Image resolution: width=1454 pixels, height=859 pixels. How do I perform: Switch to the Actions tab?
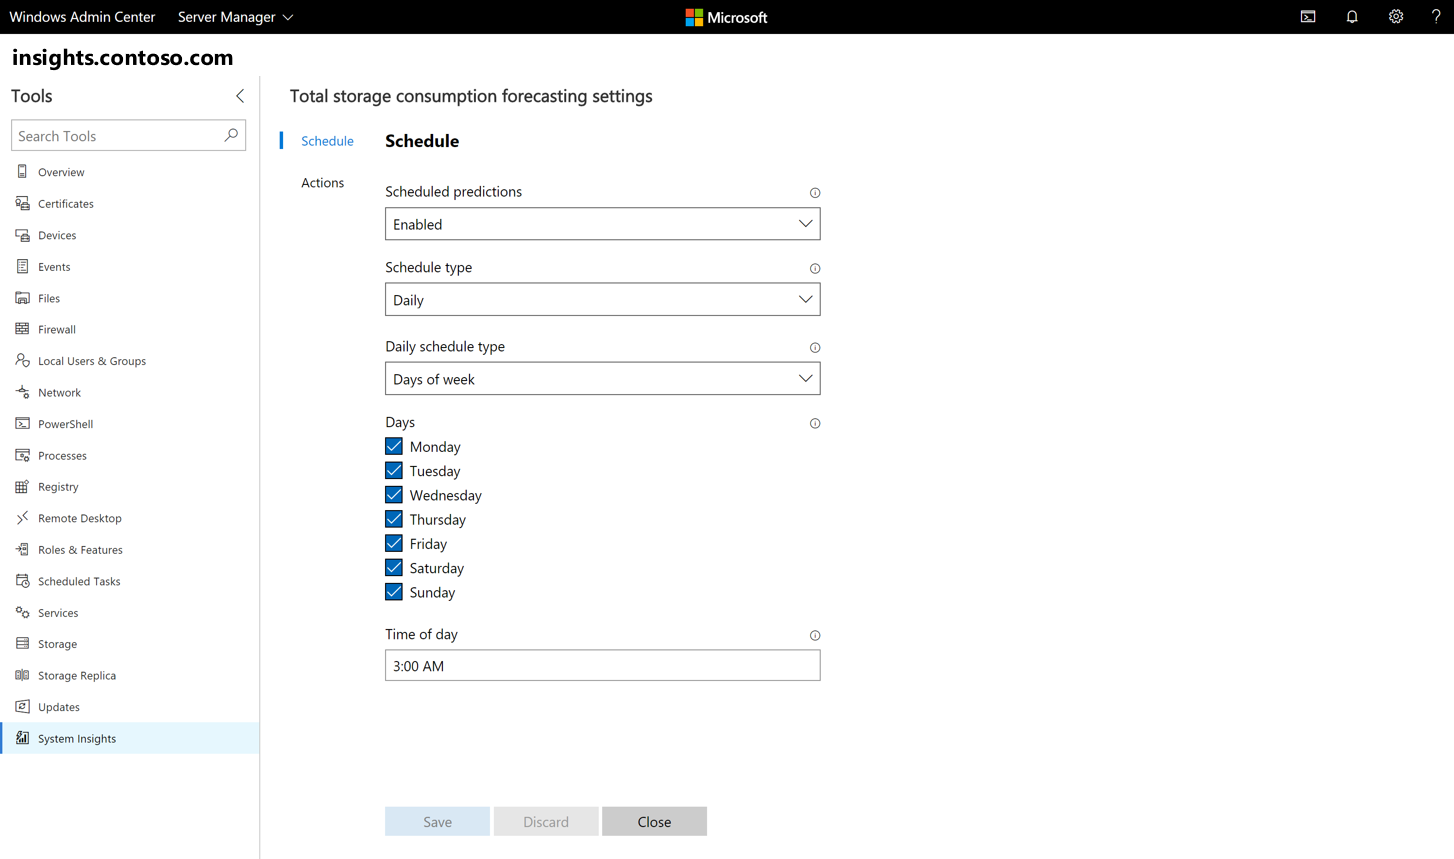pyautogui.click(x=322, y=182)
